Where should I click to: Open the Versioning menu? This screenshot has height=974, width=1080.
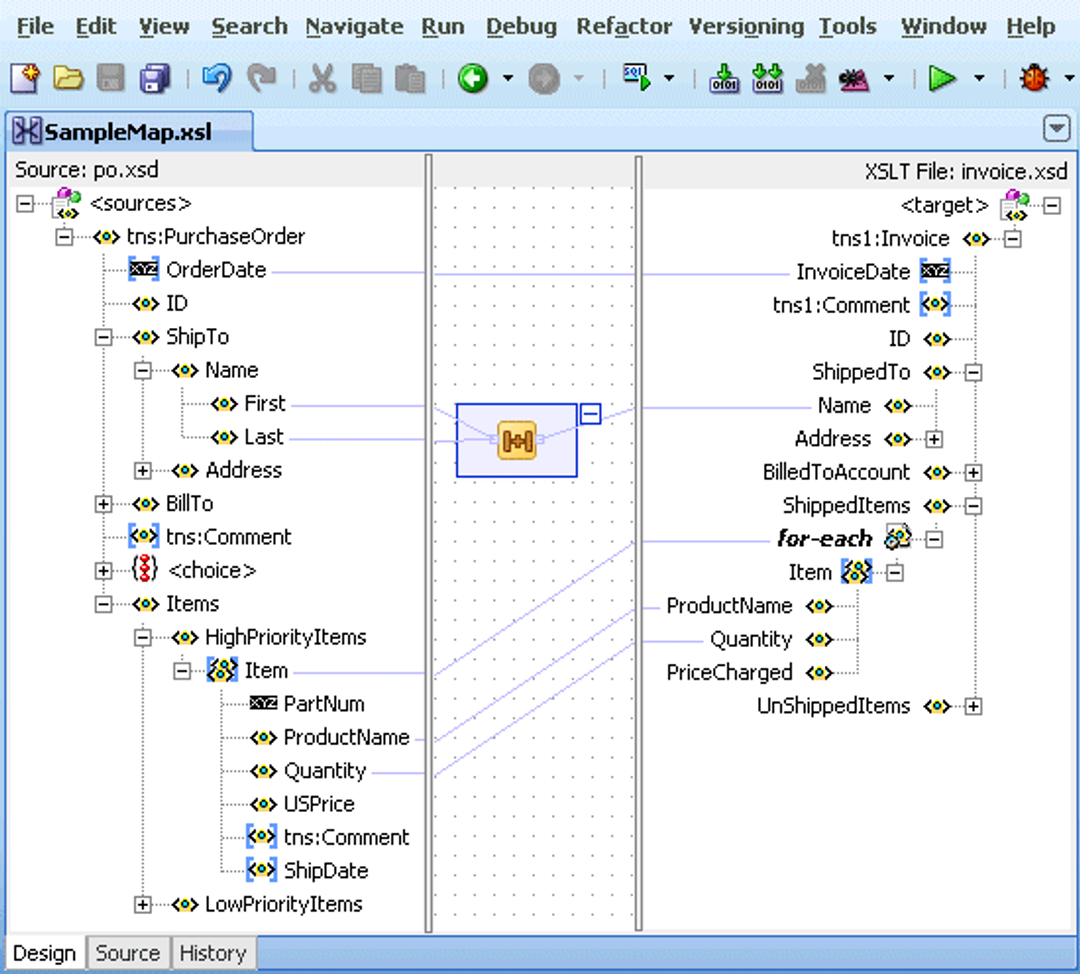[746, 27]
